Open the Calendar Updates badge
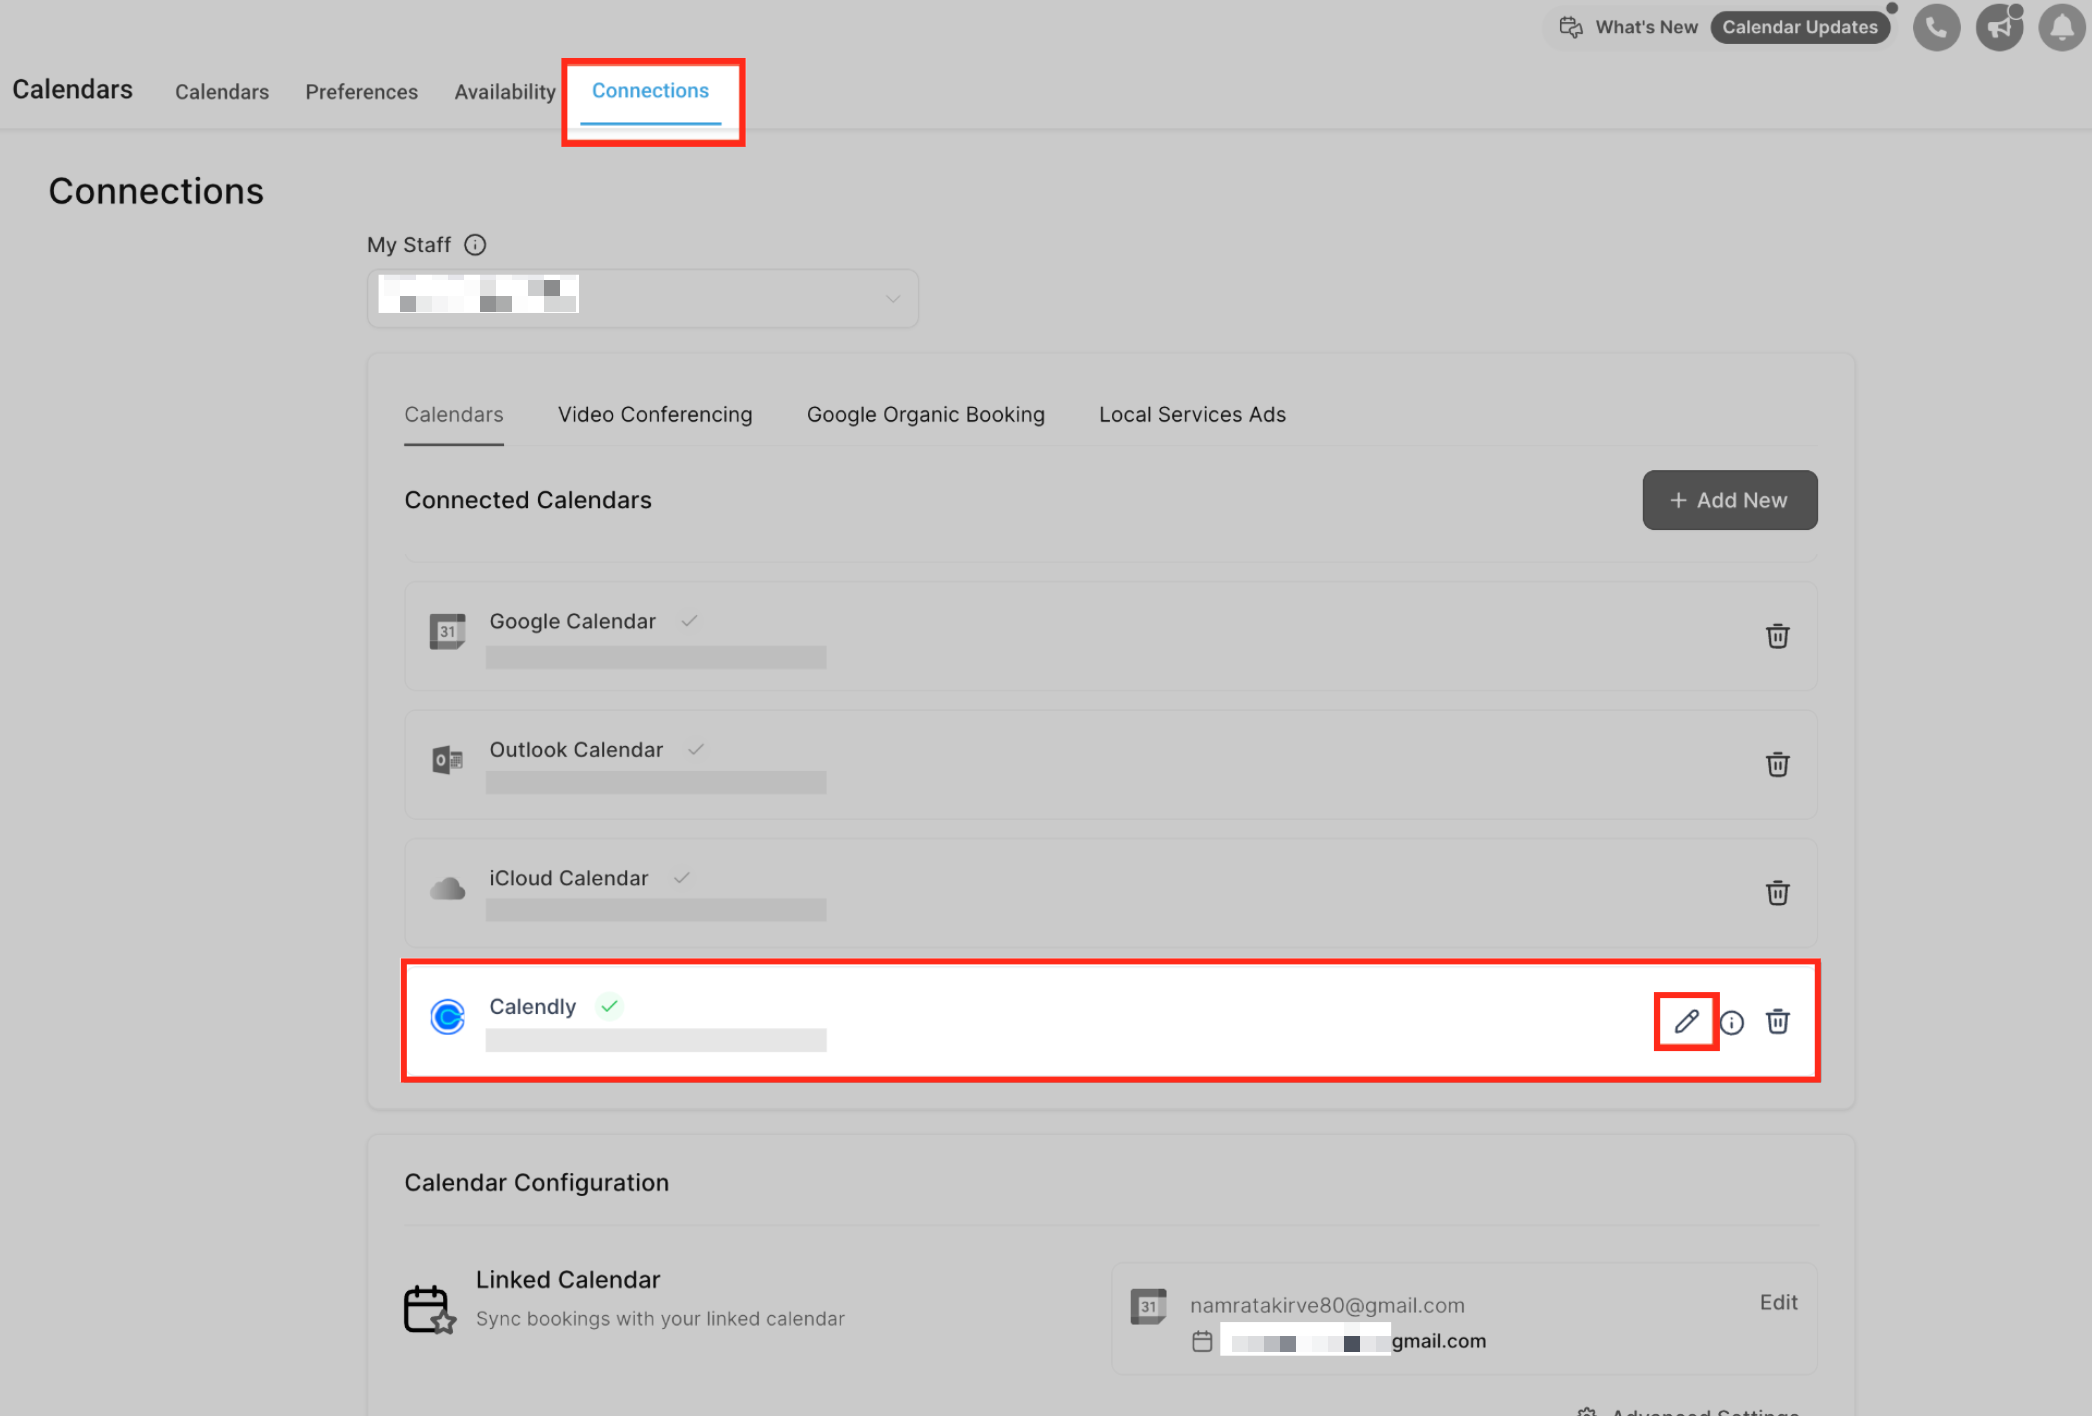The height and width of the screenshot is (1416, 2092). pos(1799,27)
